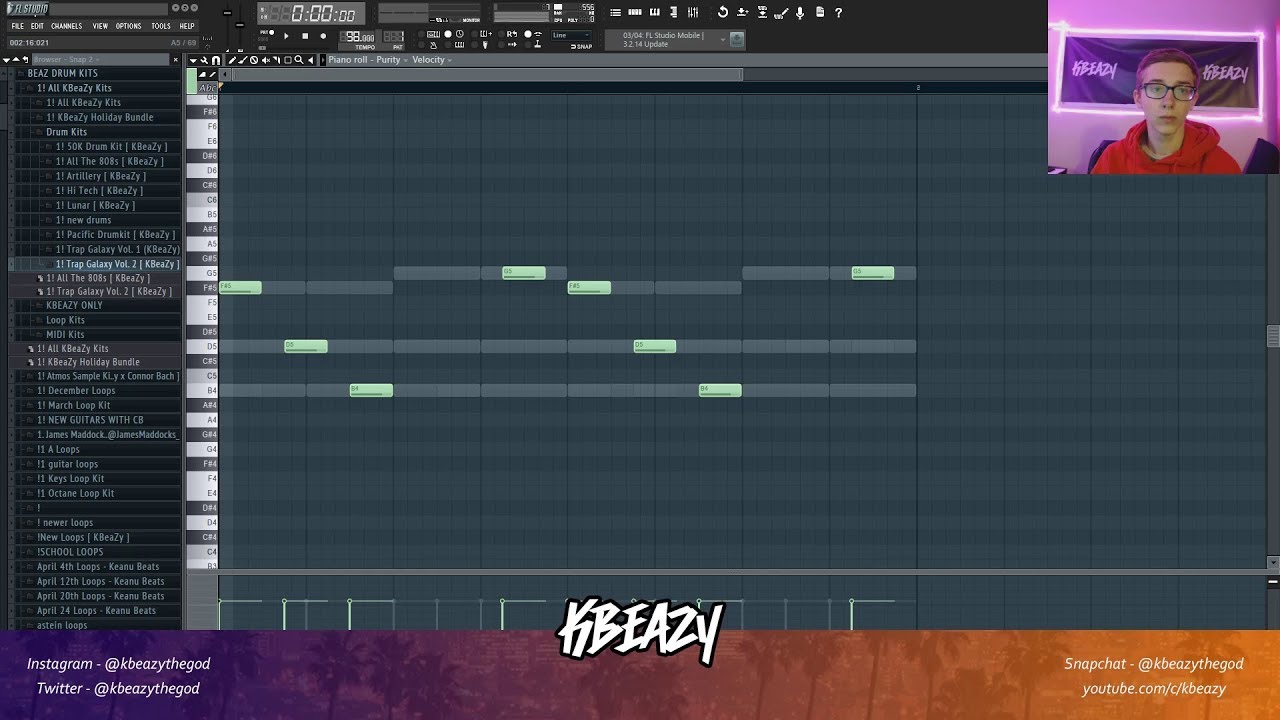The width and height of the screenshot is (1280, 720).
Task: Select the Mute tool in piano roll
Action: pyautogui.click(x=266, y=60)
